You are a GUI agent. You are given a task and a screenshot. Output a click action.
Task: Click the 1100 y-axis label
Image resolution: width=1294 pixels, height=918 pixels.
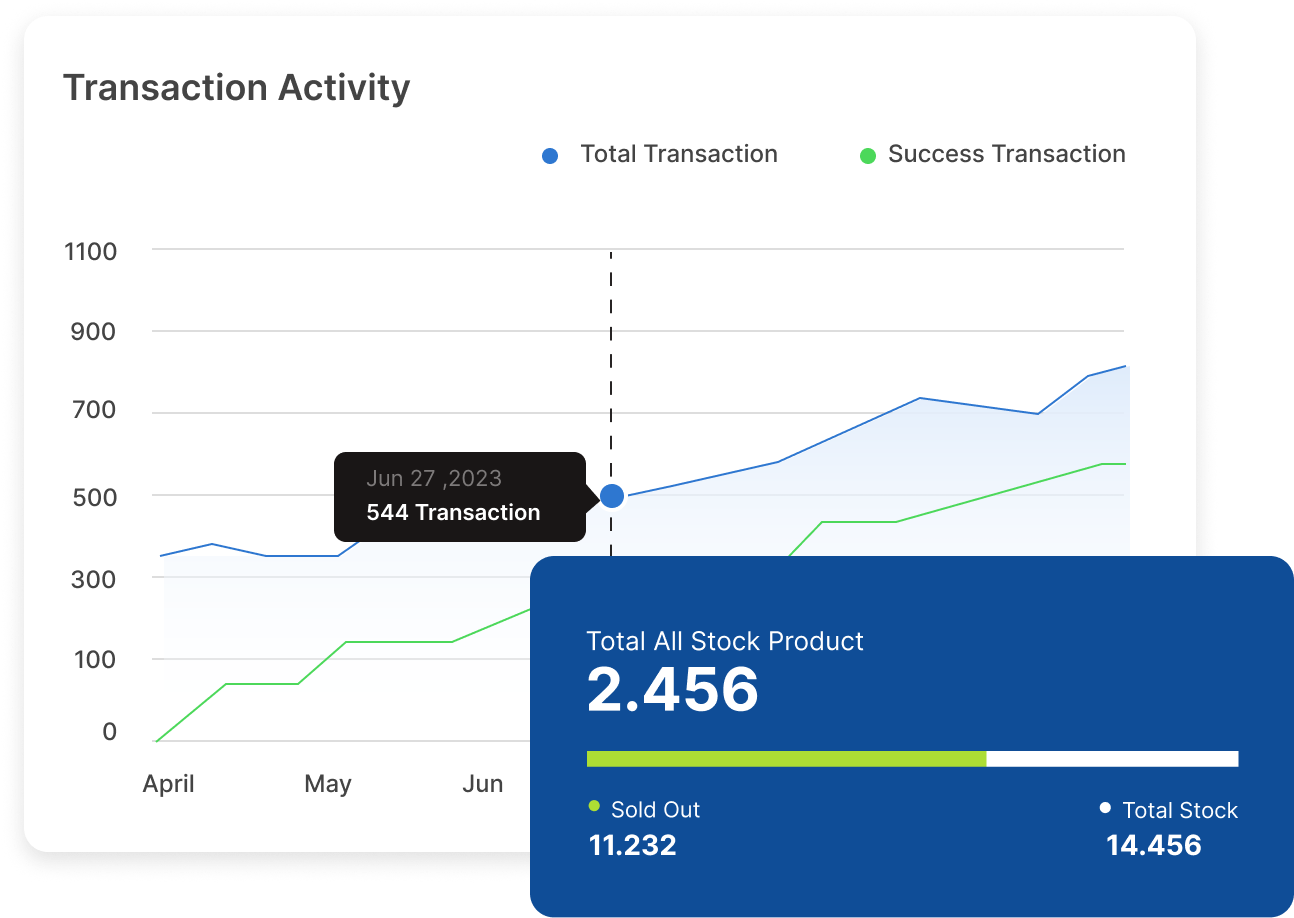coord(91,252)
